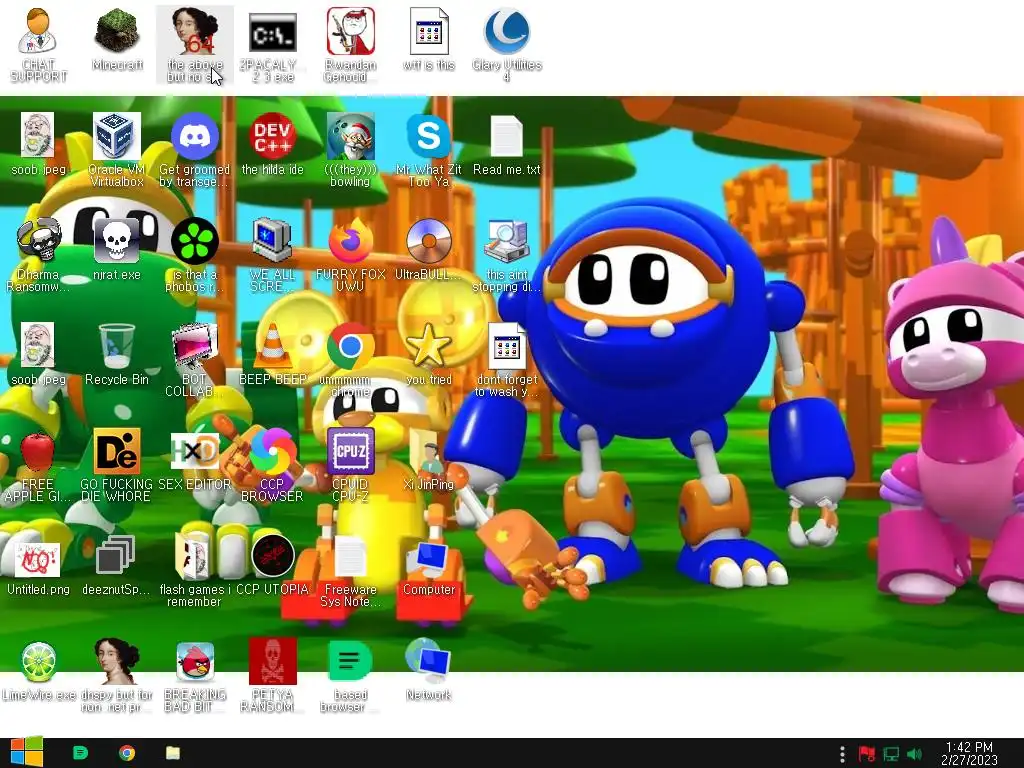
Task: Open the VLC cone 'BEEP BEEP' icon
Action: (x=273, y=346)
